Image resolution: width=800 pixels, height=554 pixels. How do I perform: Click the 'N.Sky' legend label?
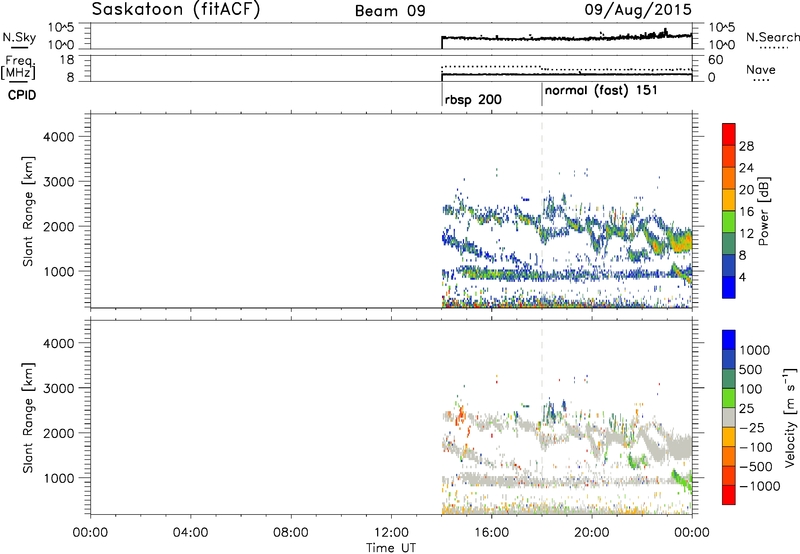click(x=19, y=37)
